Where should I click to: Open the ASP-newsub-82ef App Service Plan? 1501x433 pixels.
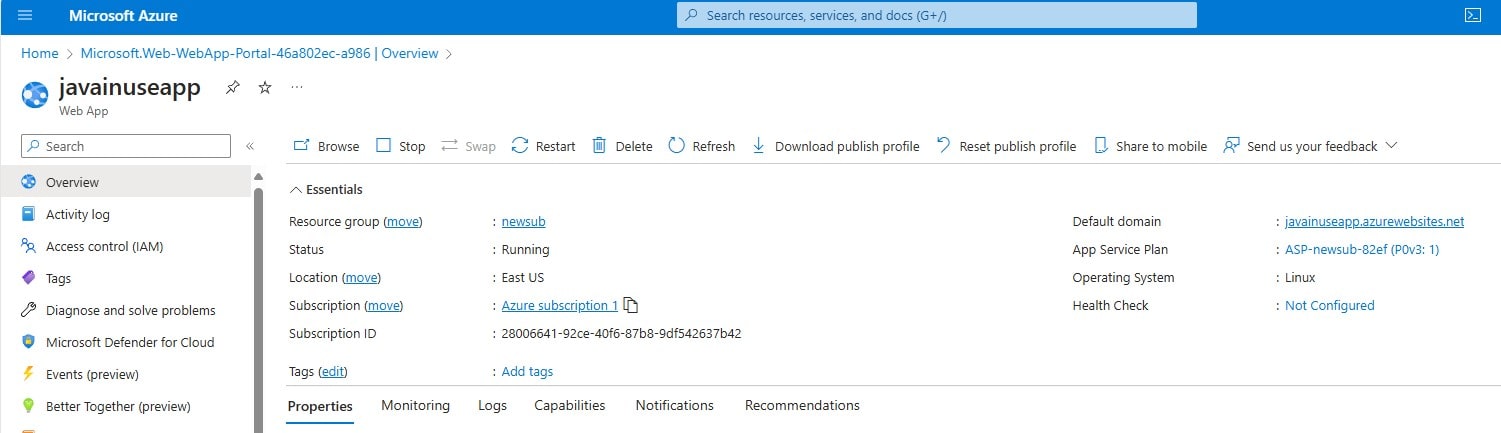pos(1362,250)
